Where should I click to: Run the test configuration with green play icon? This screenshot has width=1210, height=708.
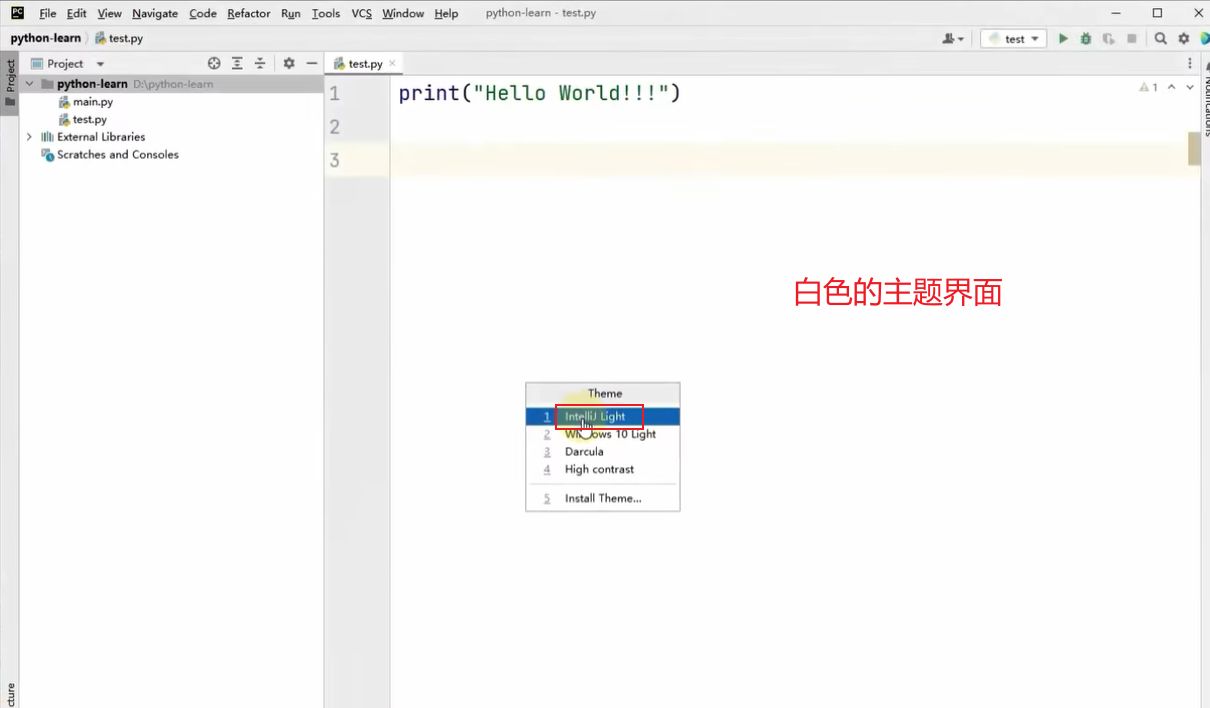(1063, 39)
